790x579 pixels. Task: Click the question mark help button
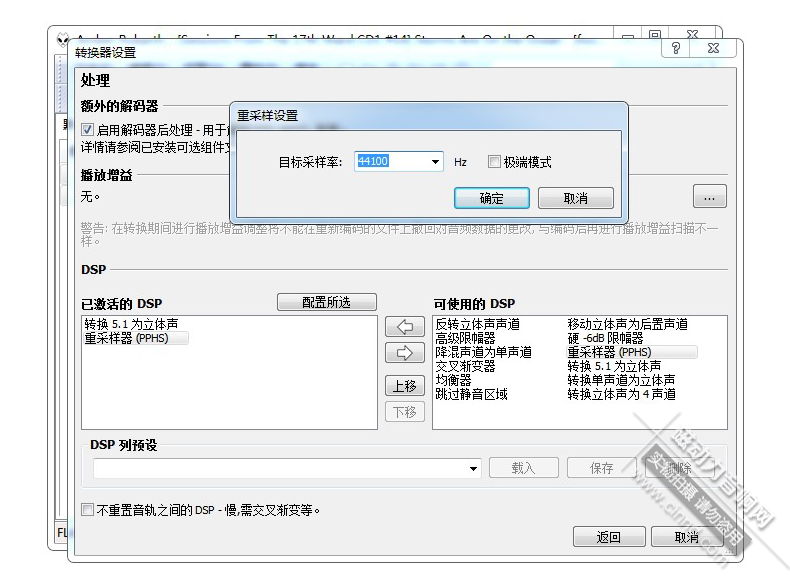pos(677,48)
